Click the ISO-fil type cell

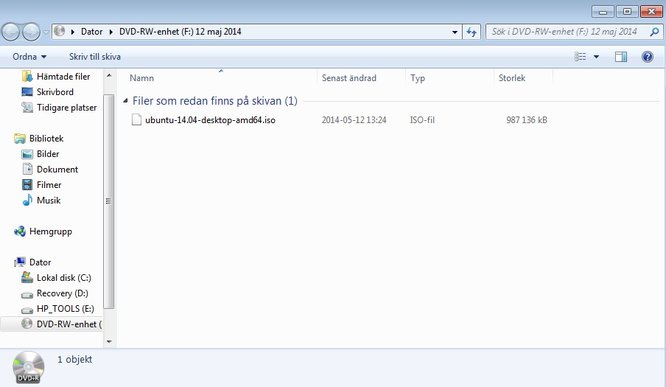click(x=422, y=120)
